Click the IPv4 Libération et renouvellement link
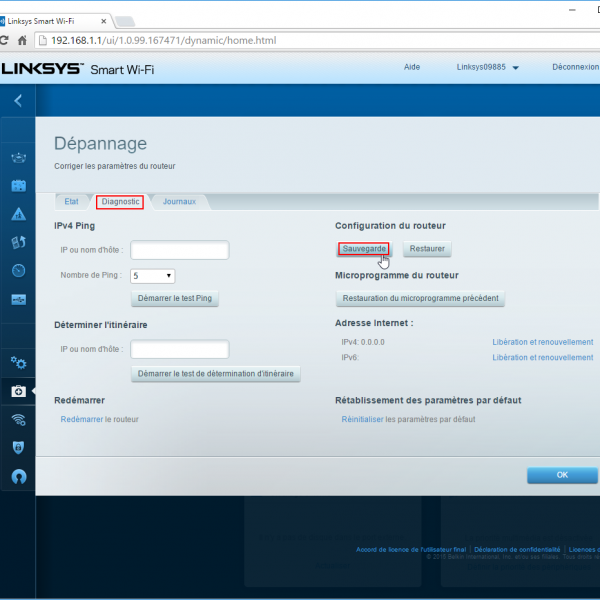Image resolution: width=600 pixels, height=600 pixels. coord(542,342)
